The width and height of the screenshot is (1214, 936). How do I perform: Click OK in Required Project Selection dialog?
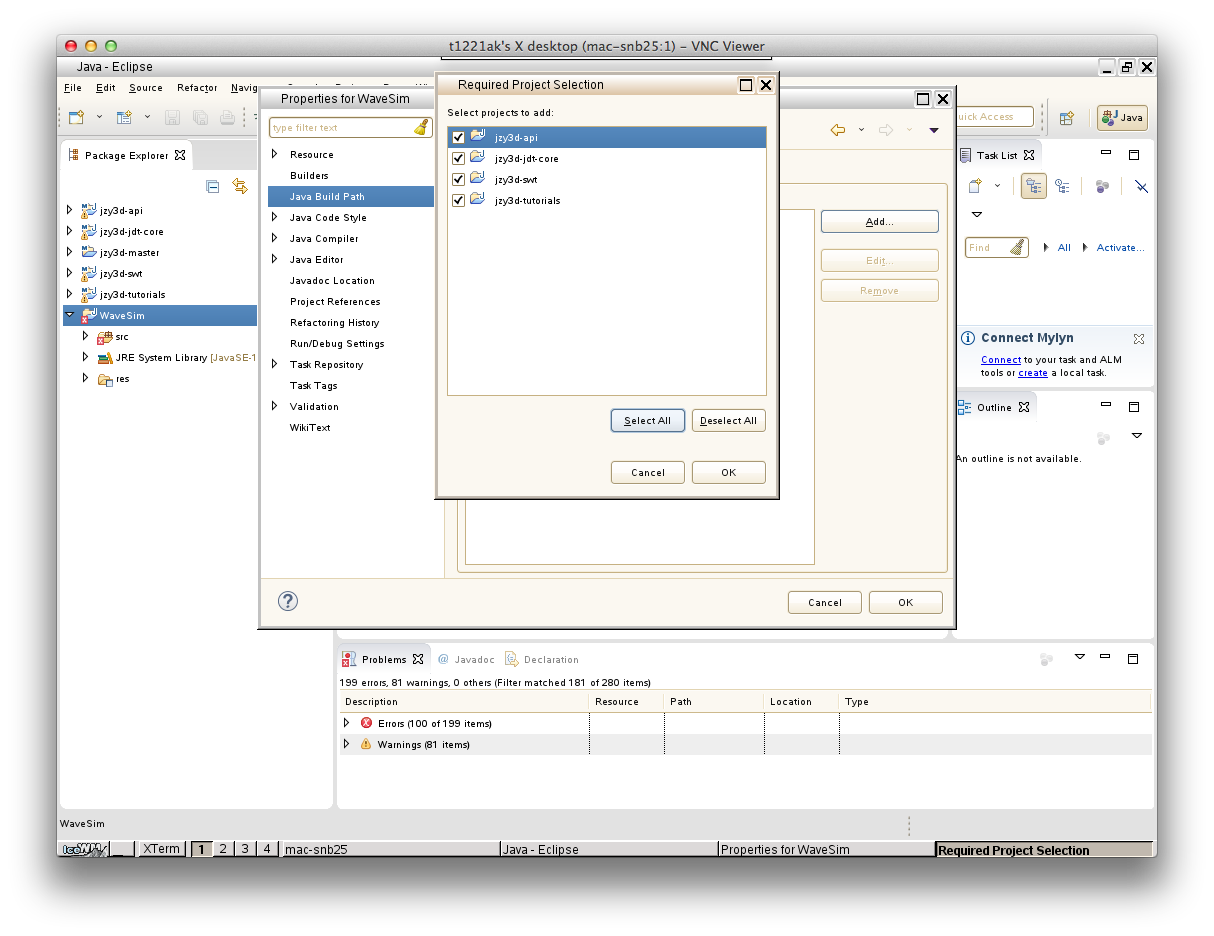729,472
